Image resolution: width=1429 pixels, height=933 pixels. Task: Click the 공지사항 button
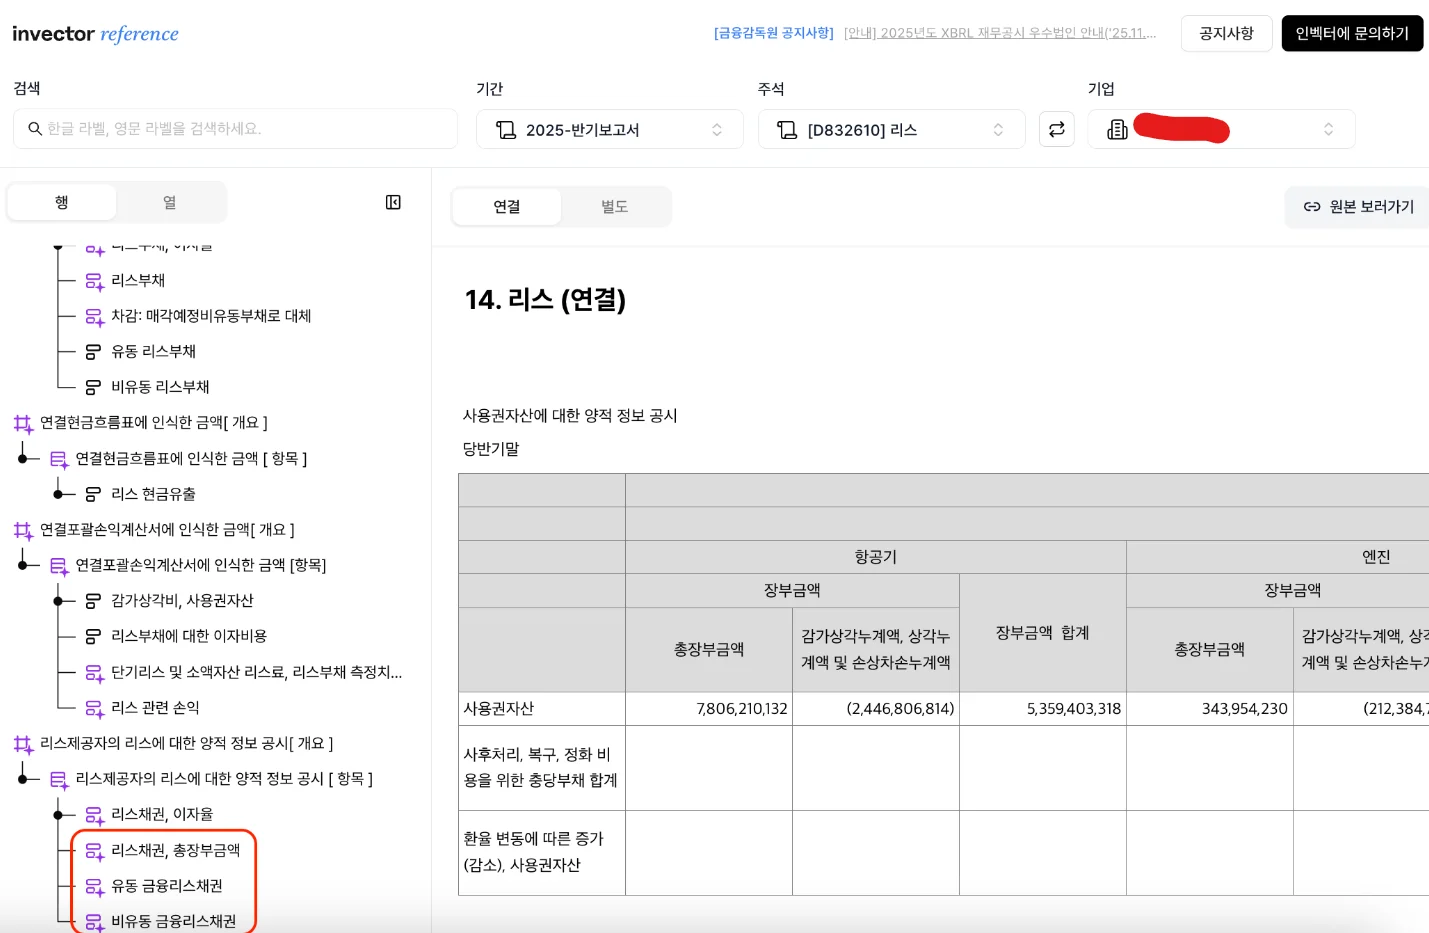[x=1225, y=34]
